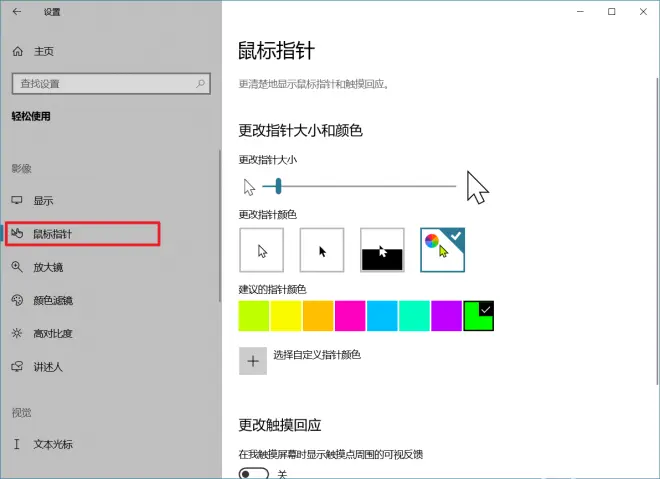660x479 pixels.
Task: Click the 查找设置 search field
Action: coord(111,83)
